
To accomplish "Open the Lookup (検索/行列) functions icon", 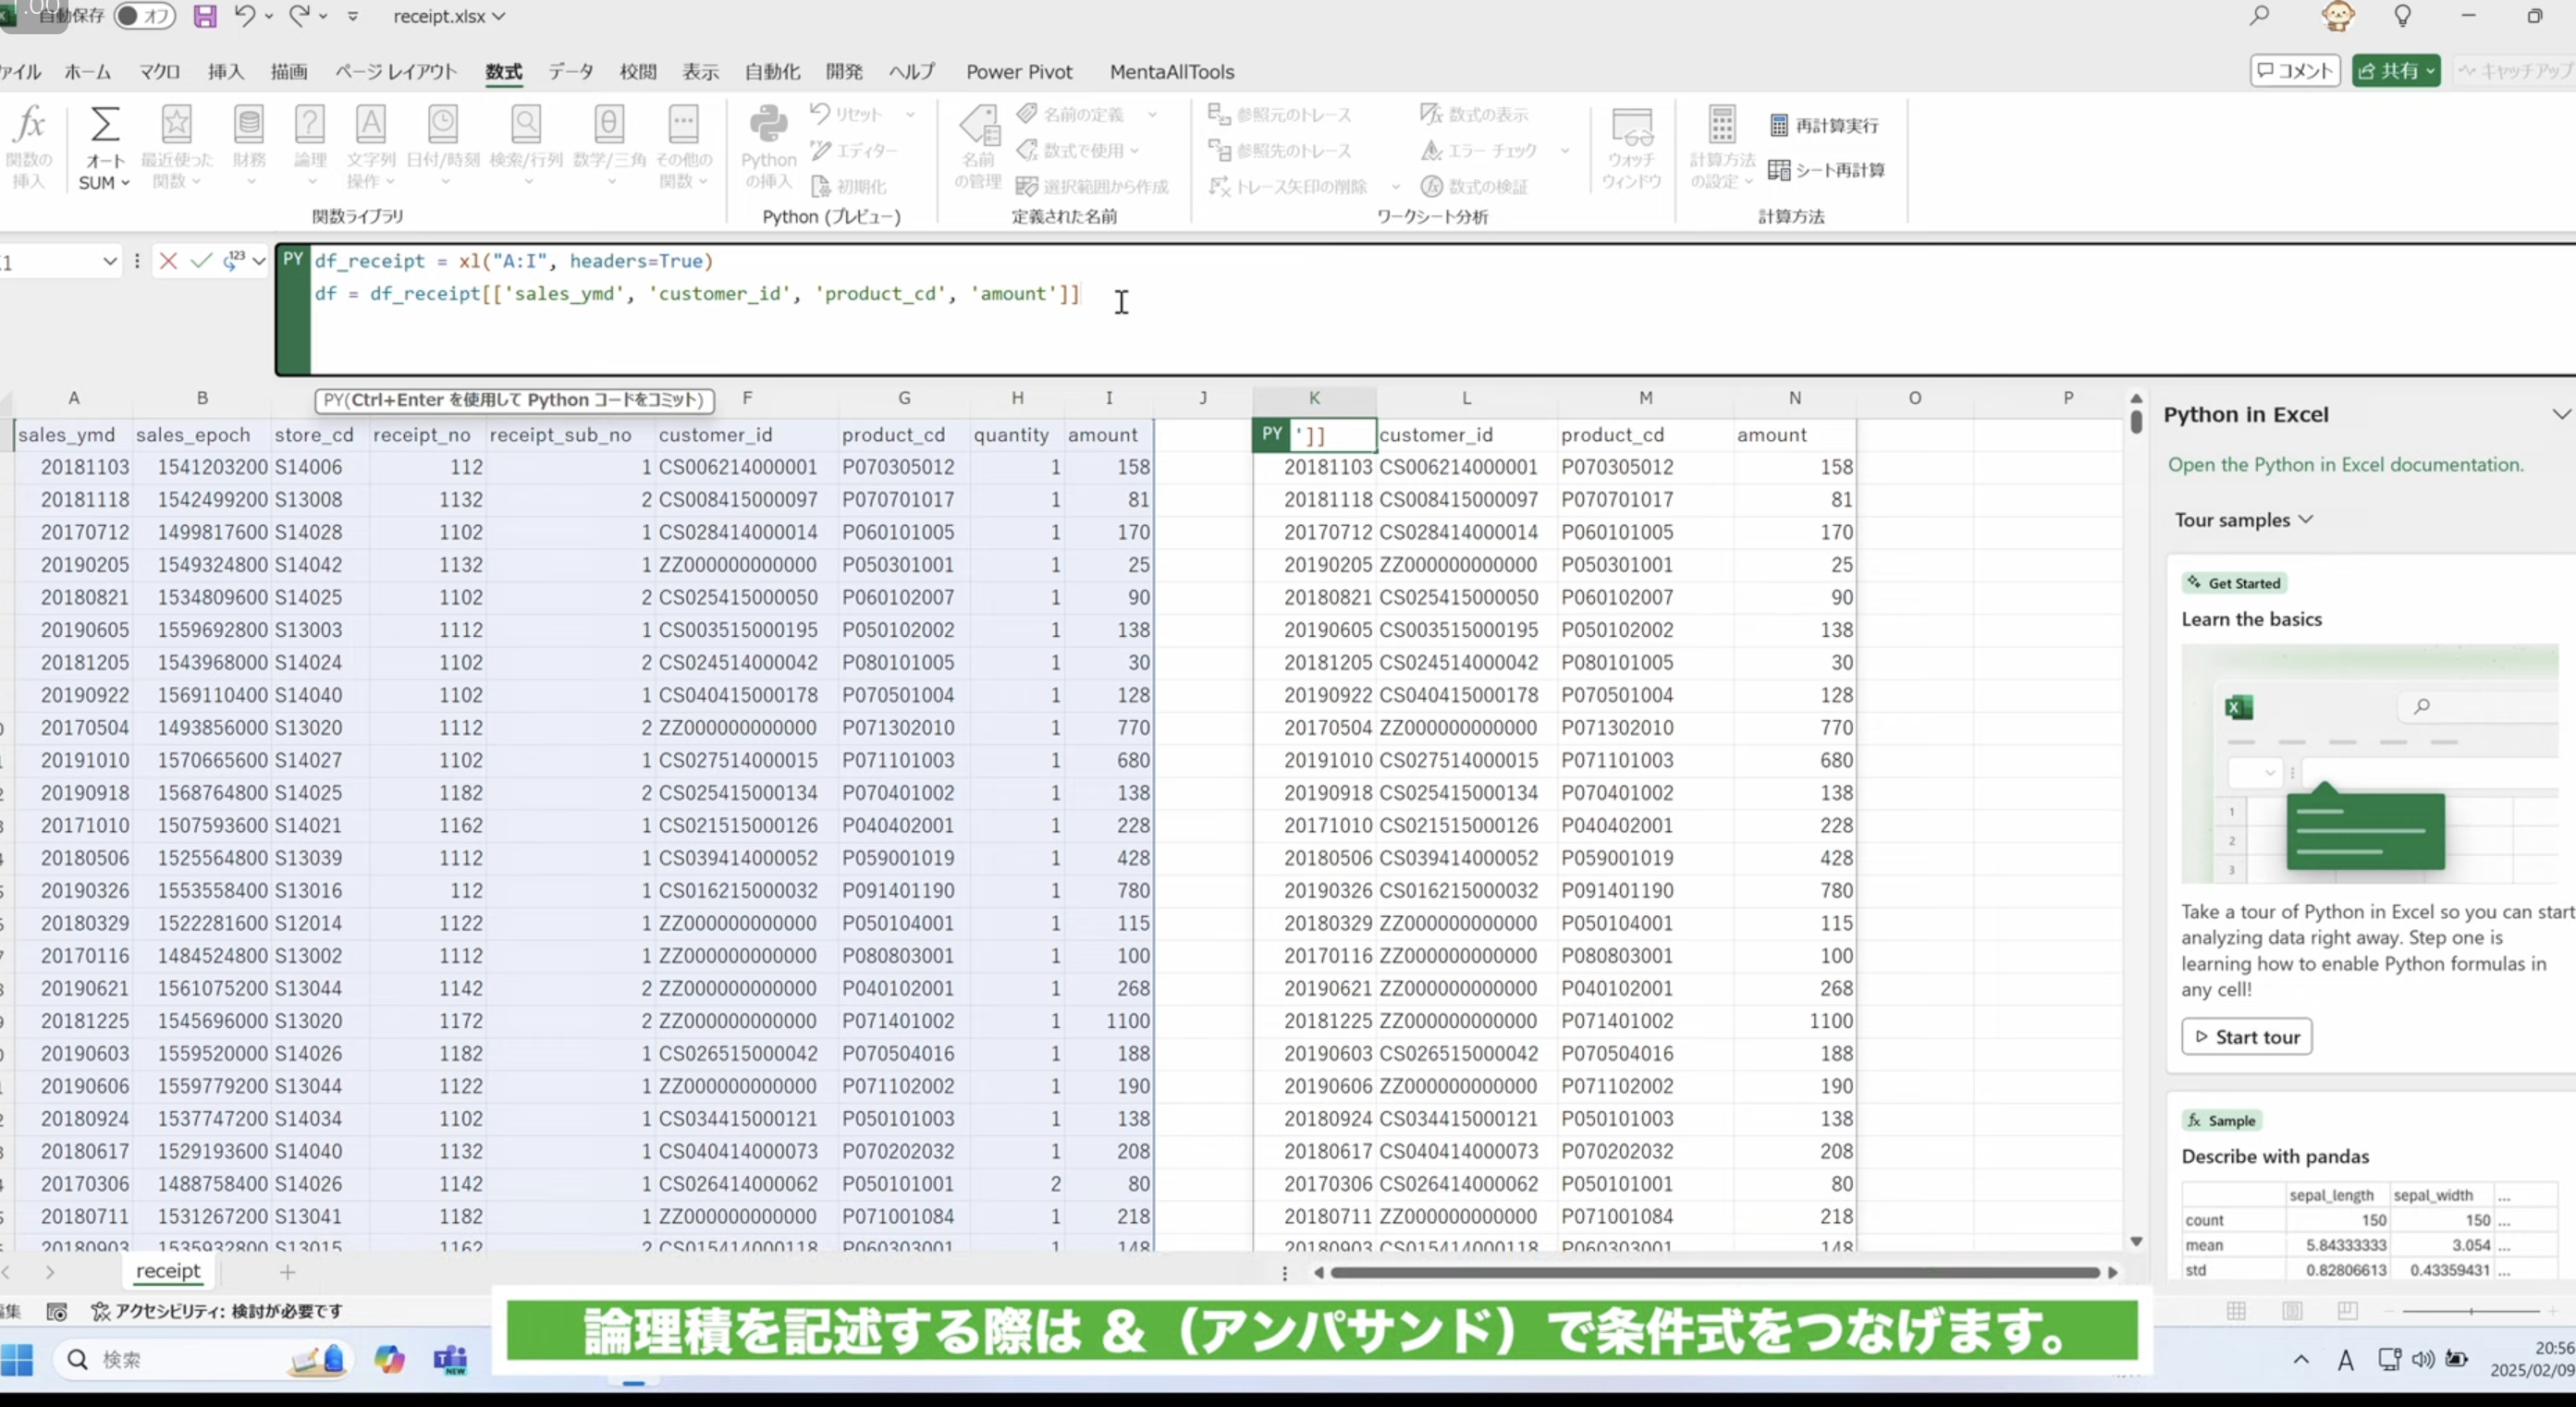I will 526,124.
